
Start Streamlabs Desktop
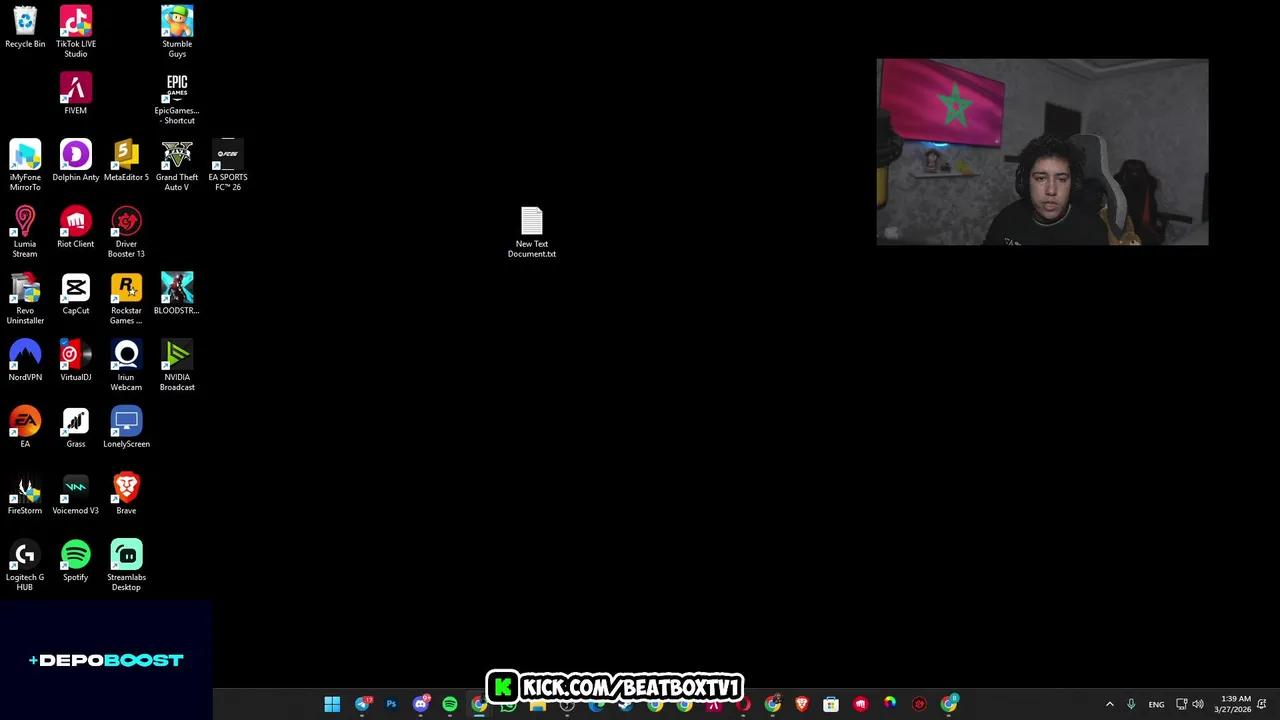point(126,555)
